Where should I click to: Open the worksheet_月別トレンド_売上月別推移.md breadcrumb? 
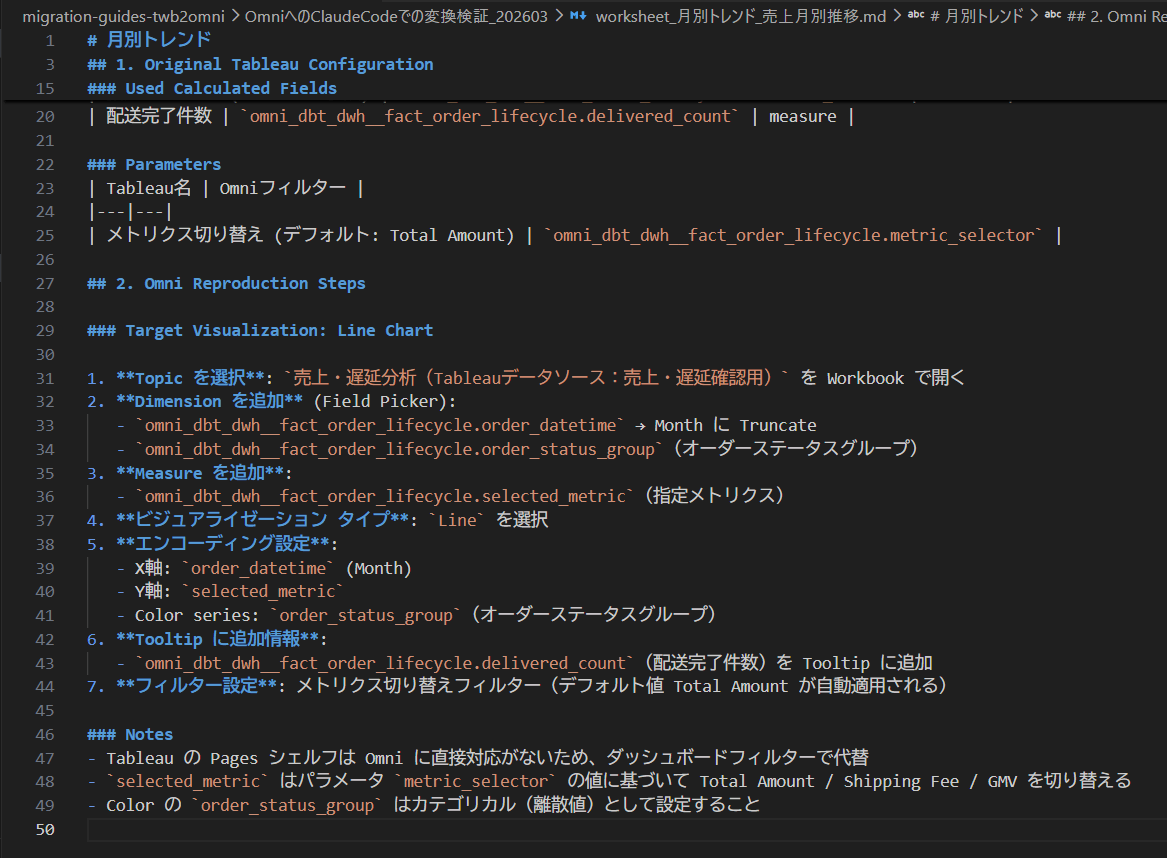(741, 16)
